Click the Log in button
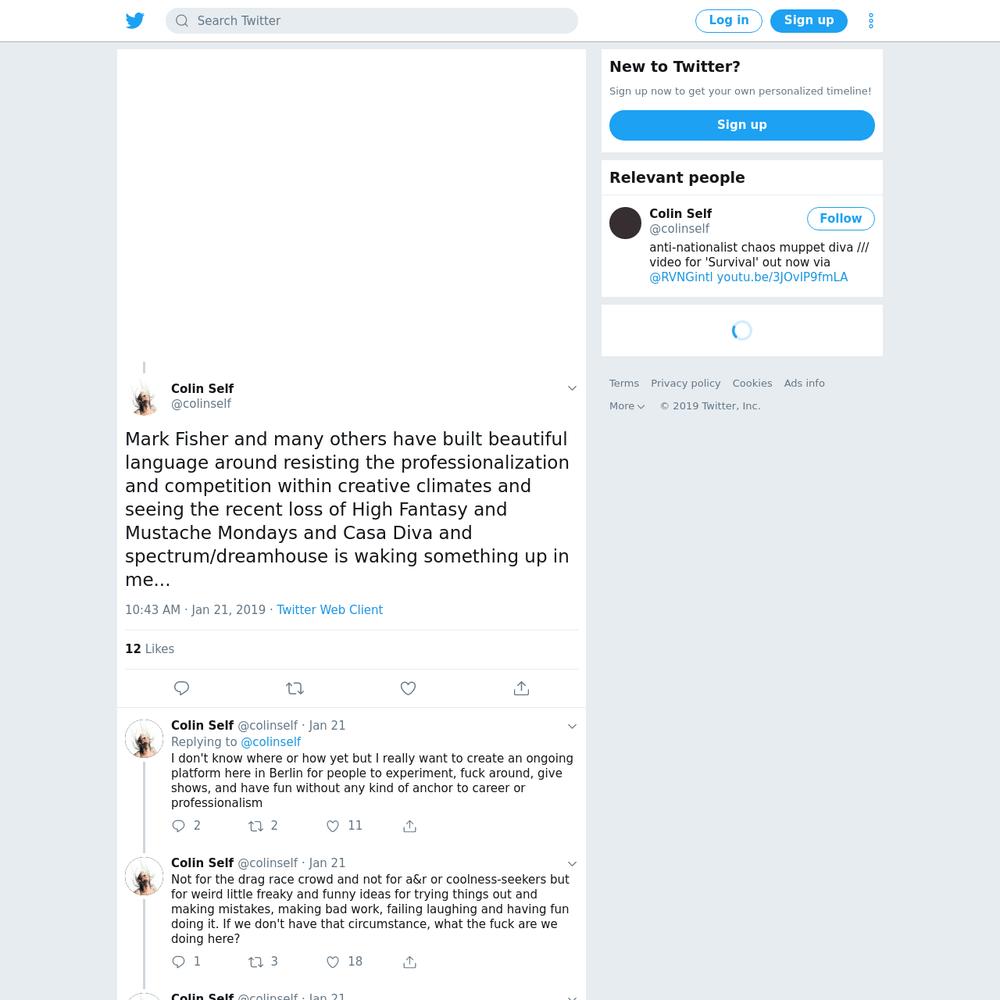 728,20
